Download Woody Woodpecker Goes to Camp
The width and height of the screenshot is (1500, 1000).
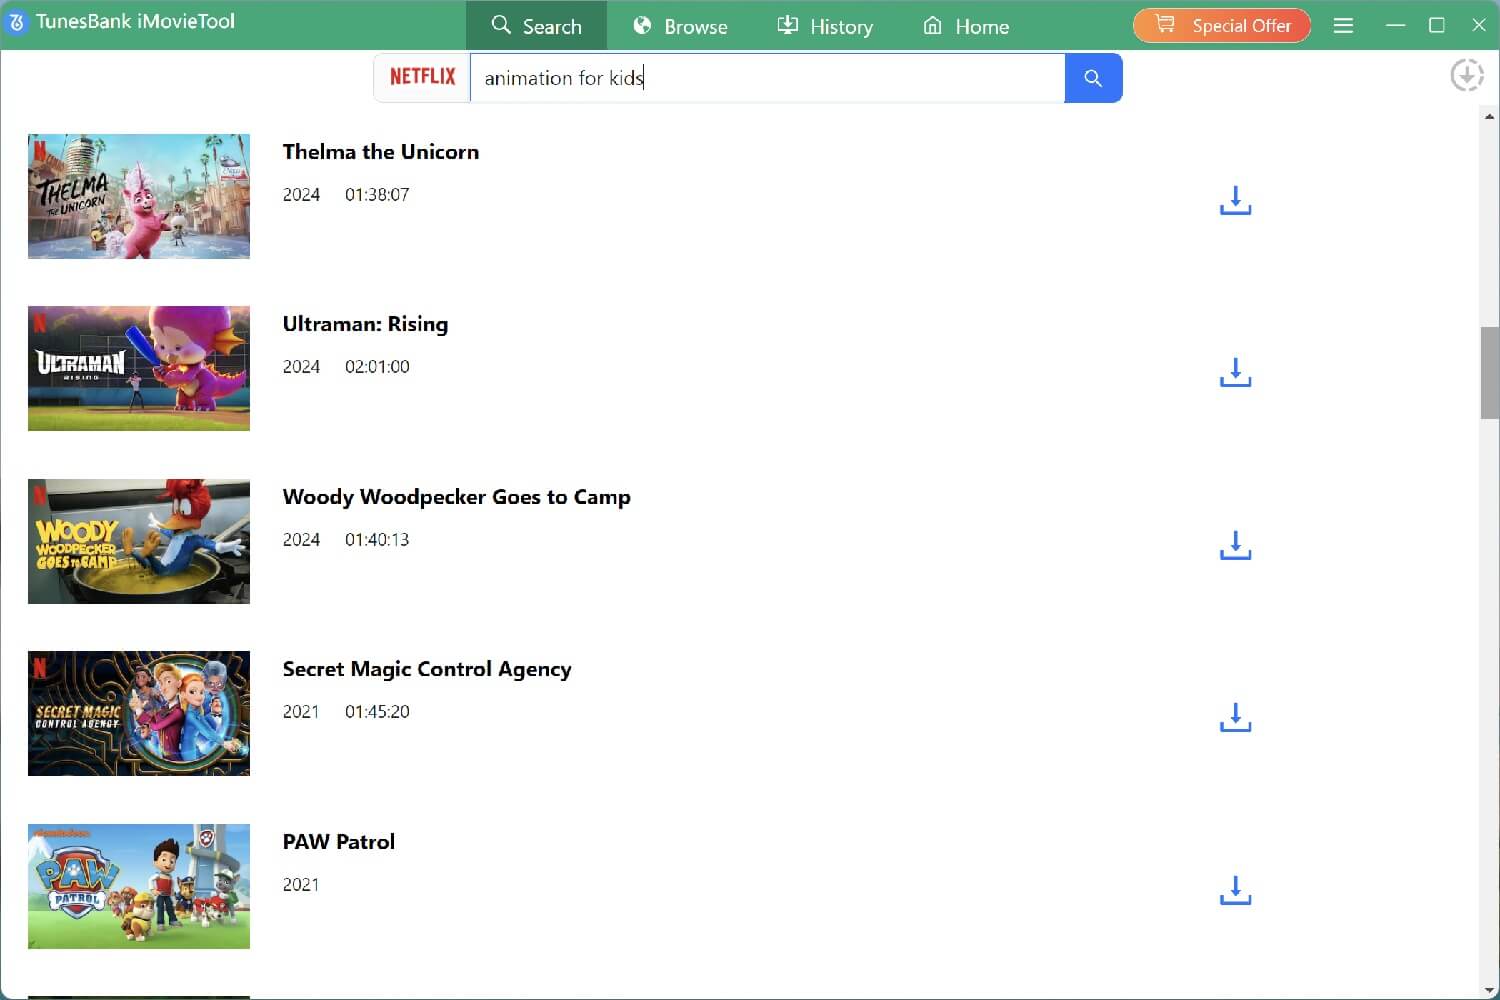click(1234, 545)
